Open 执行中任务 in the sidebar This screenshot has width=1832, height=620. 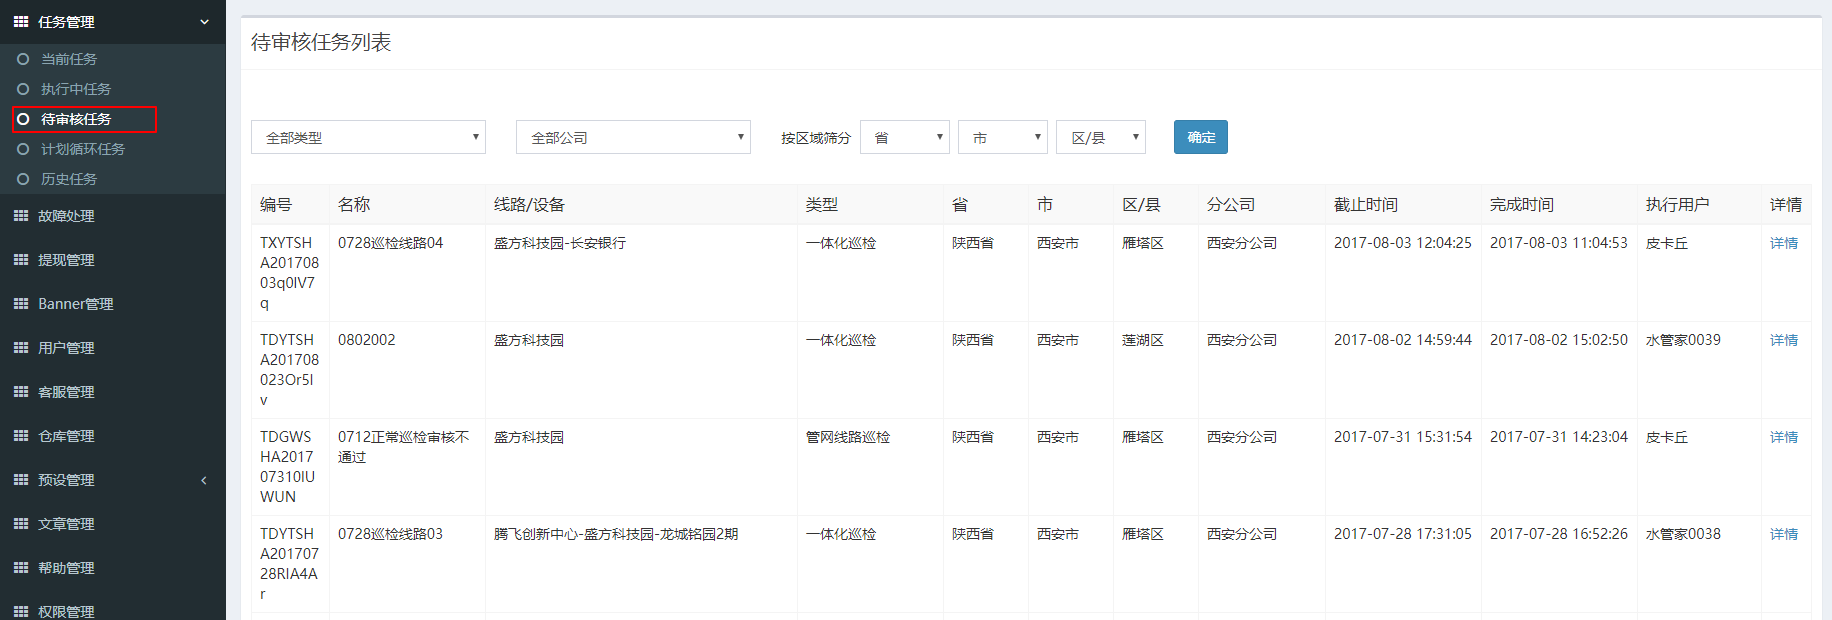point(76,89)
